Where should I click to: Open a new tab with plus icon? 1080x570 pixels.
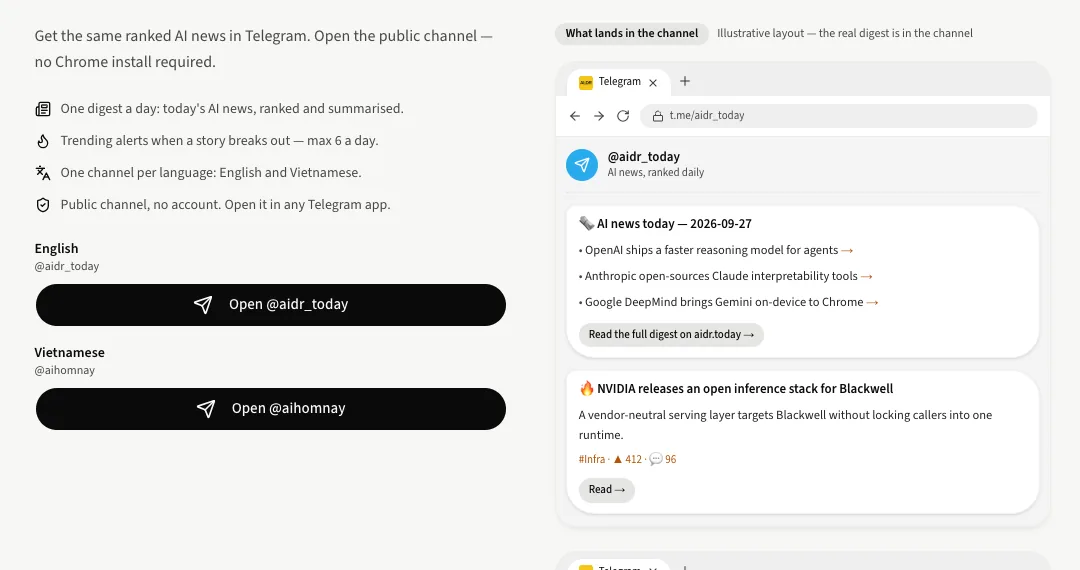tap(685, 81)
